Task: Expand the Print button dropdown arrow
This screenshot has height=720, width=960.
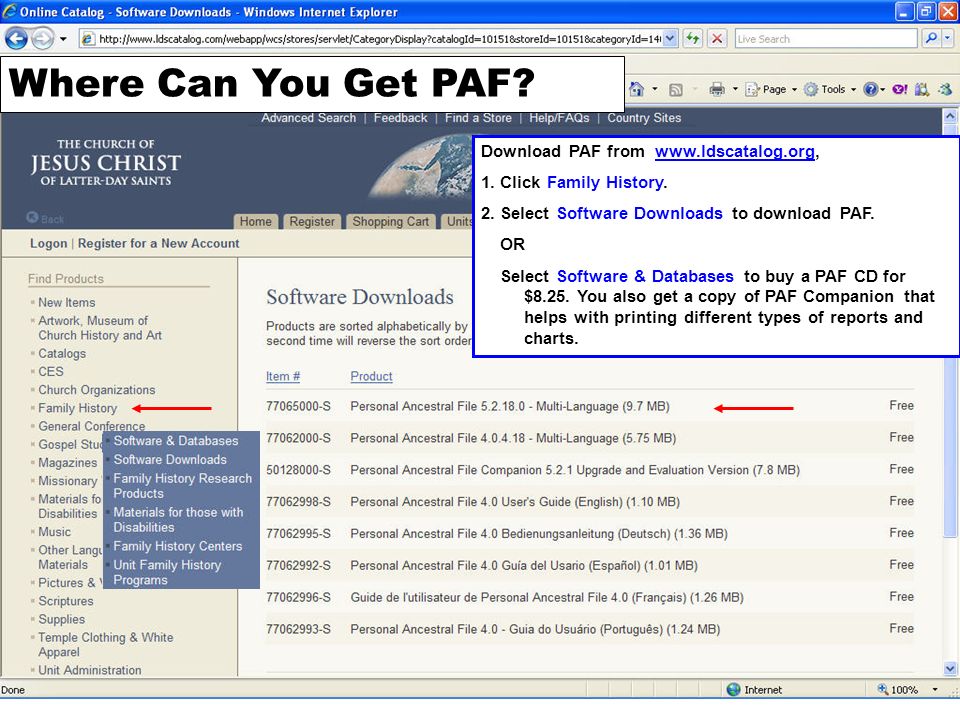Action: pyautogui.click(x=735, y=89)
